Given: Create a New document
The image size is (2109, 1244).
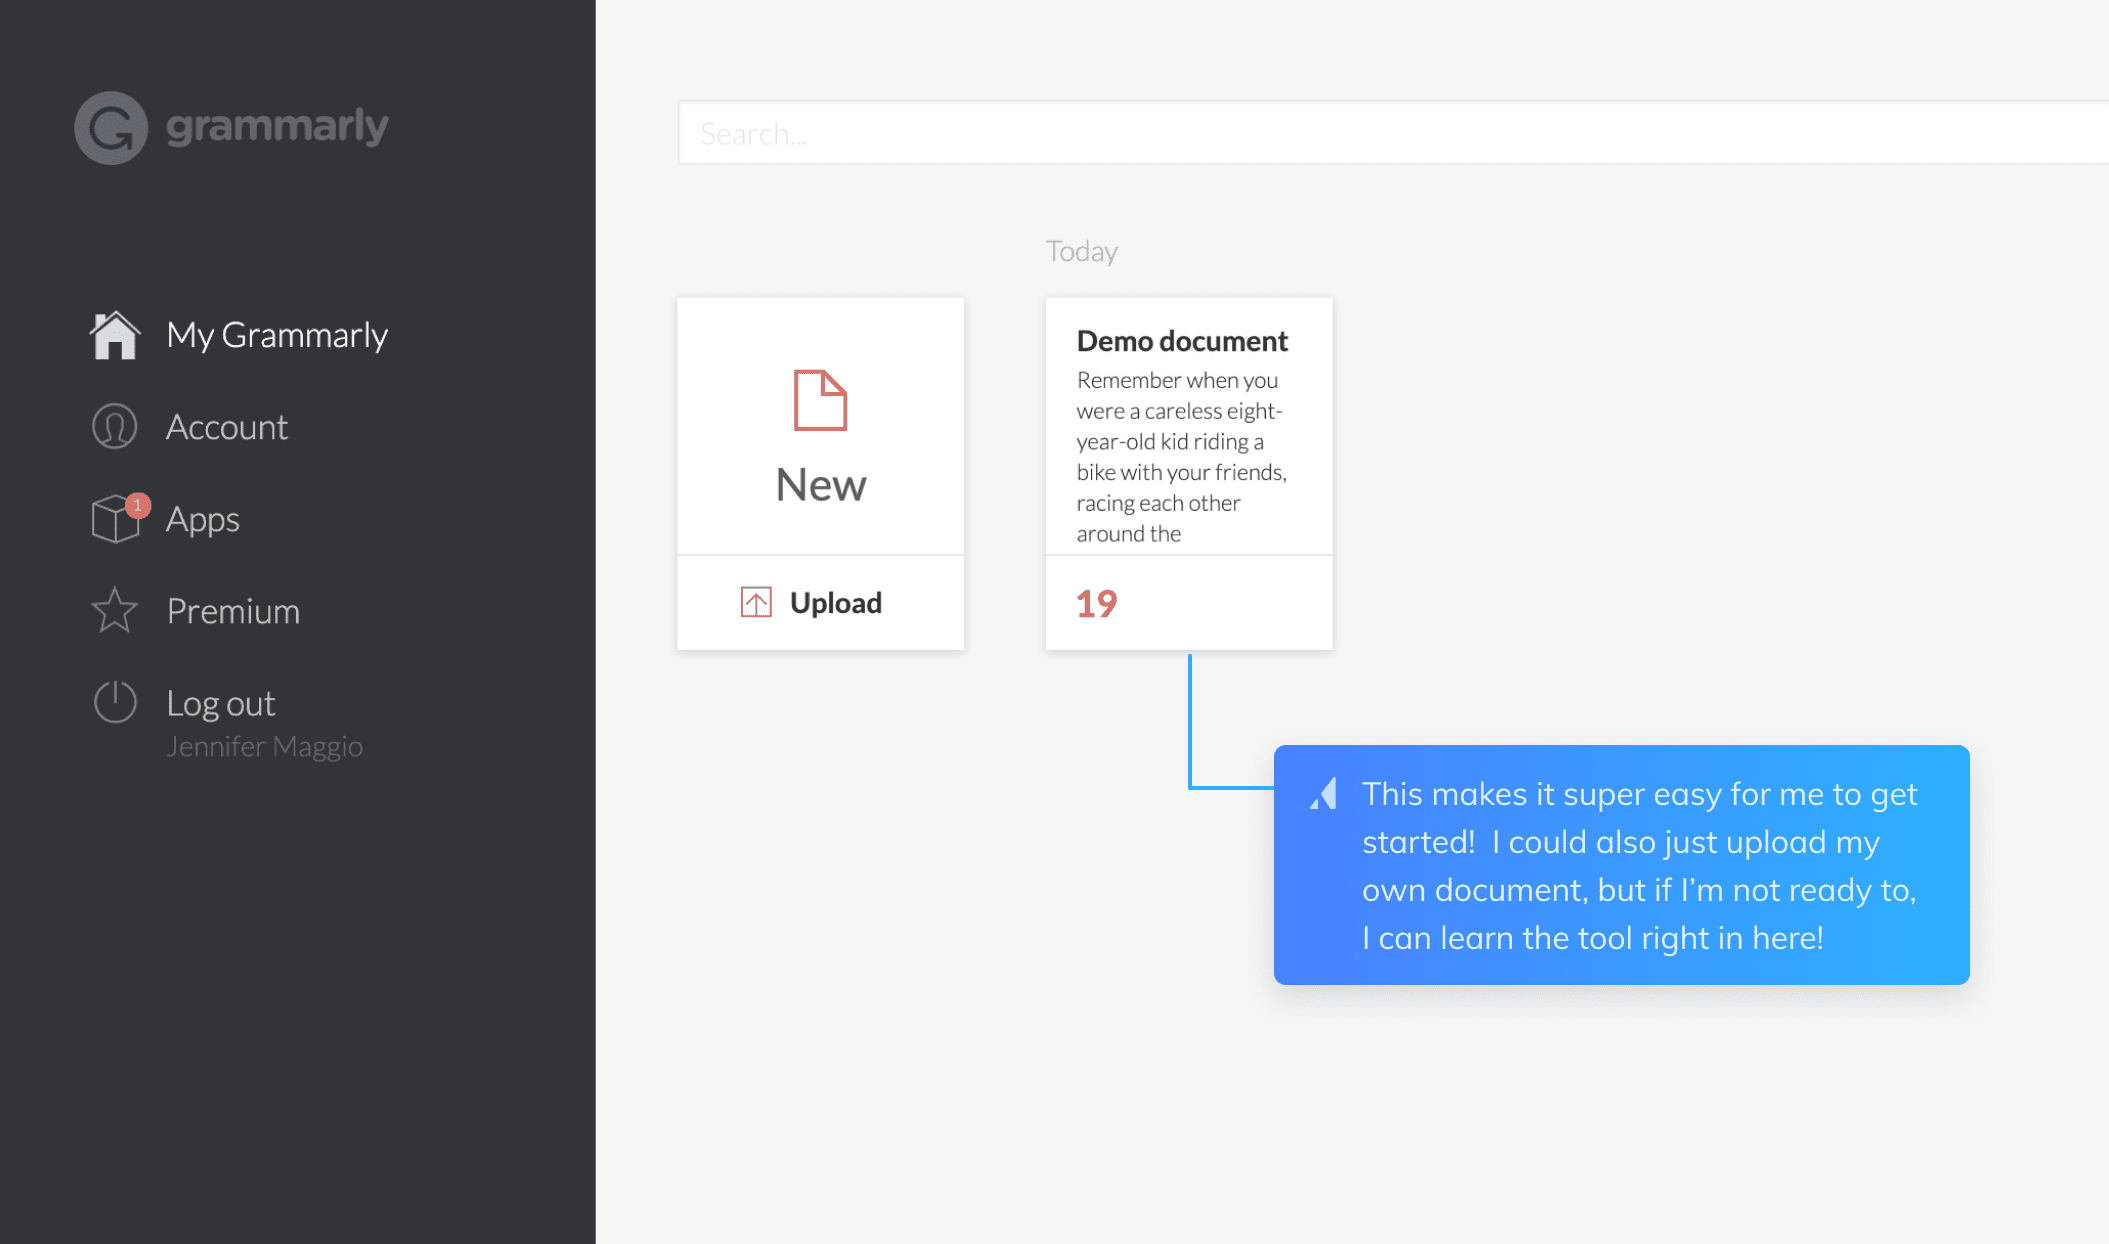Looking at the screenshot, I should coord(820,426).
